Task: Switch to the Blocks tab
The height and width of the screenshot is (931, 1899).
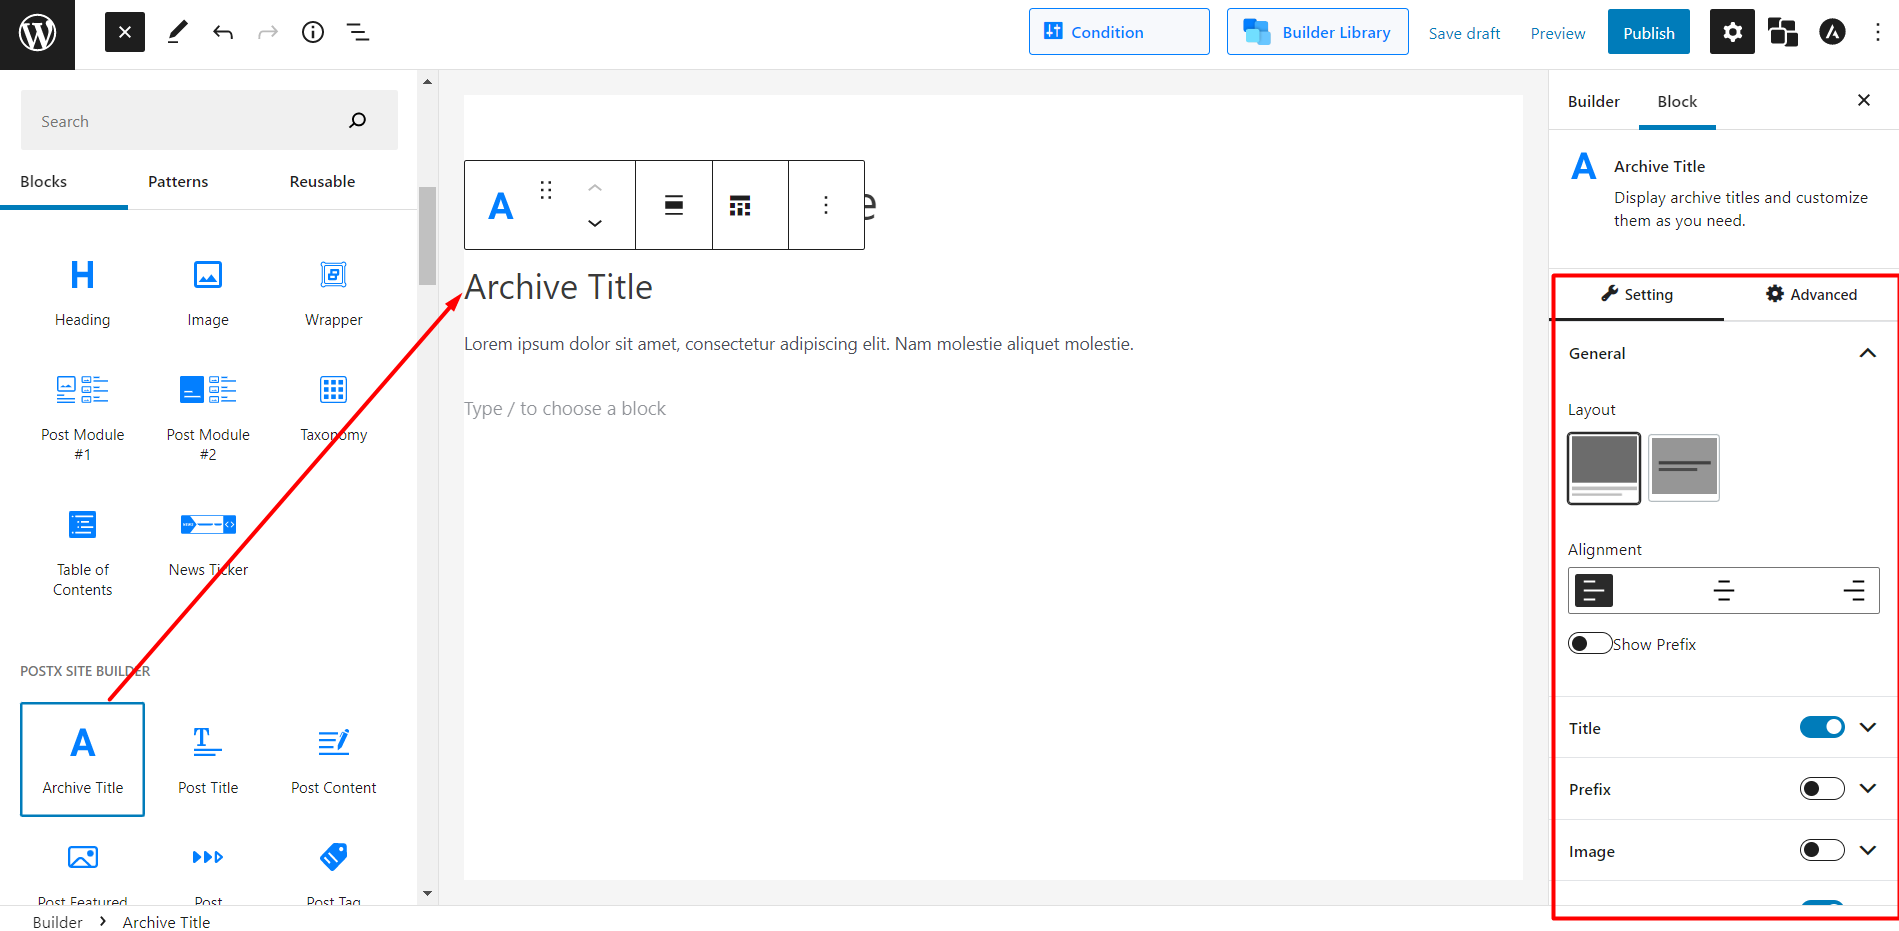Action: coord(44,182)
